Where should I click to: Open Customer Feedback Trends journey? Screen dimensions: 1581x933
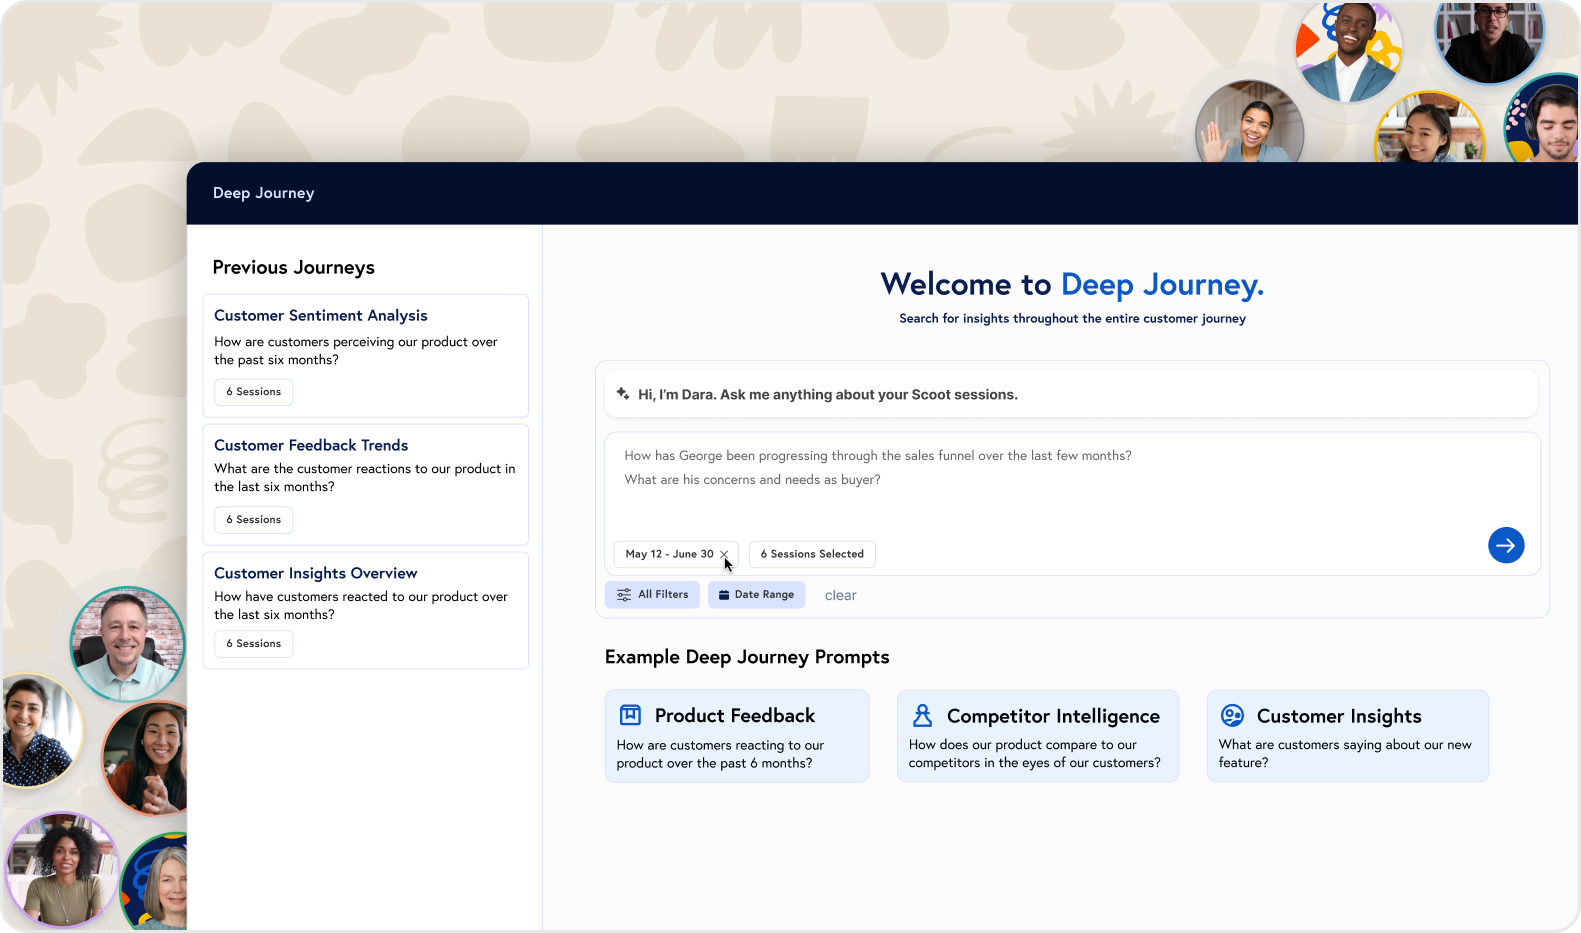tap(366, 484)
